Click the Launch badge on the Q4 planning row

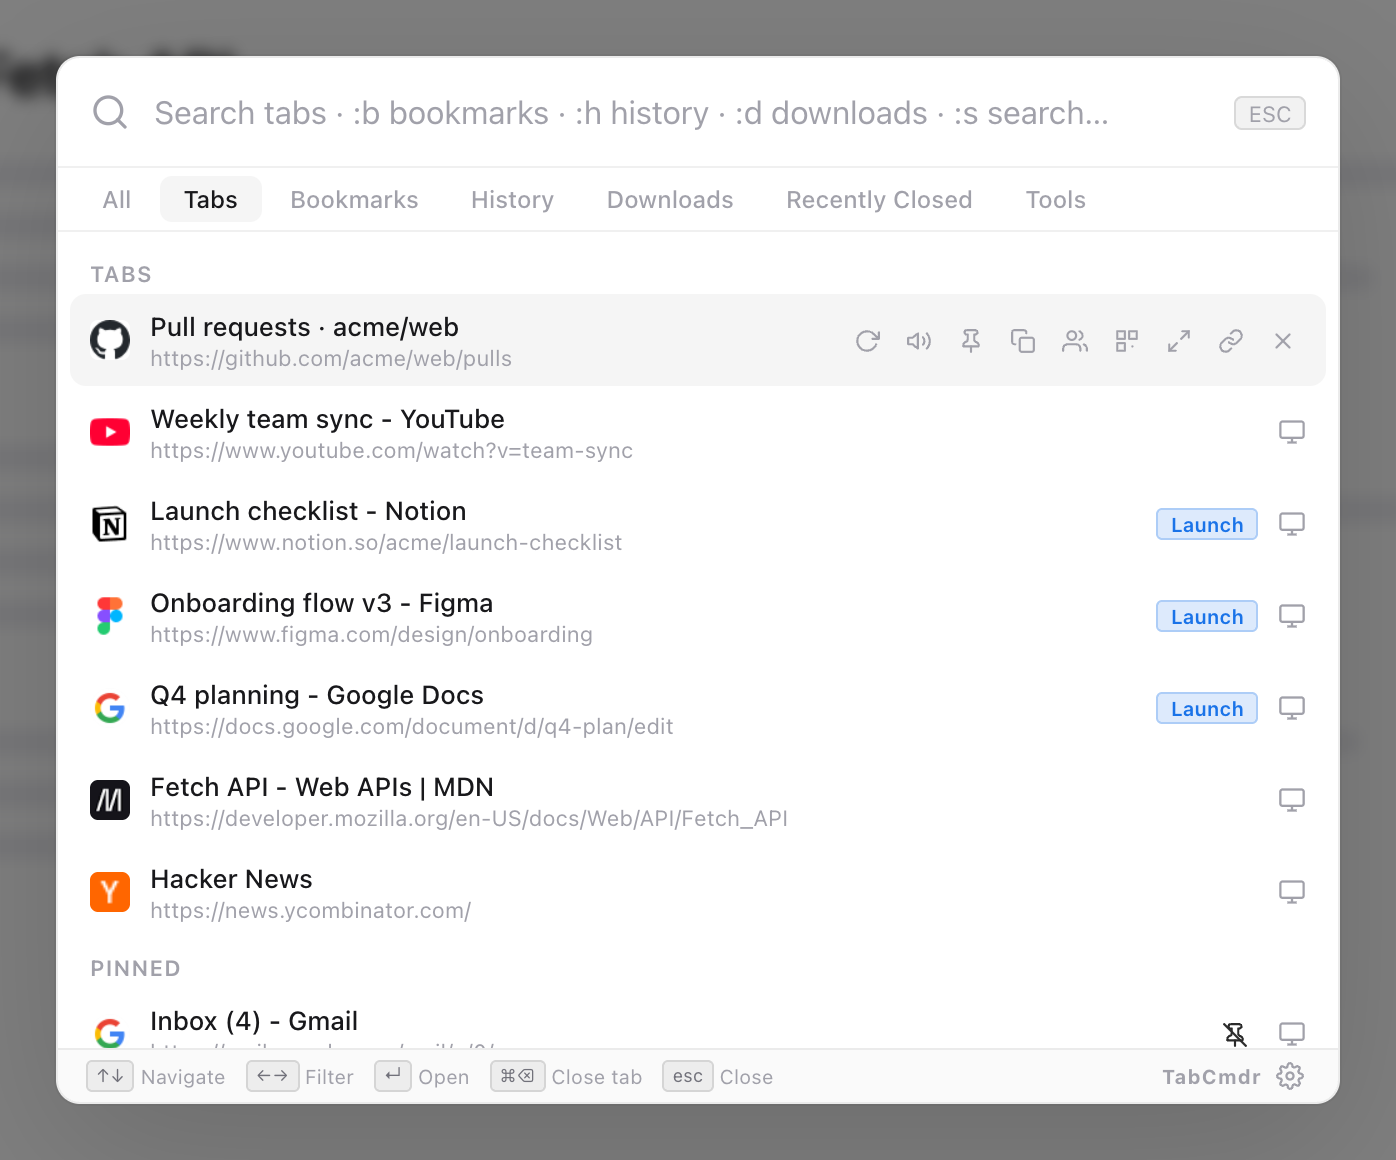[1207, 708]
